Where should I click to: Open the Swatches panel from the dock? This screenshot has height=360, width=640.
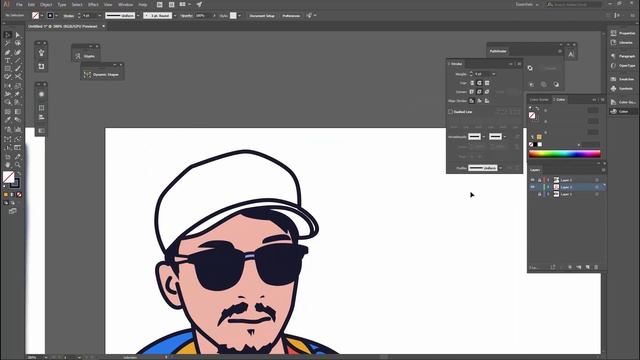pyautogui.click(x=623, y=79)
